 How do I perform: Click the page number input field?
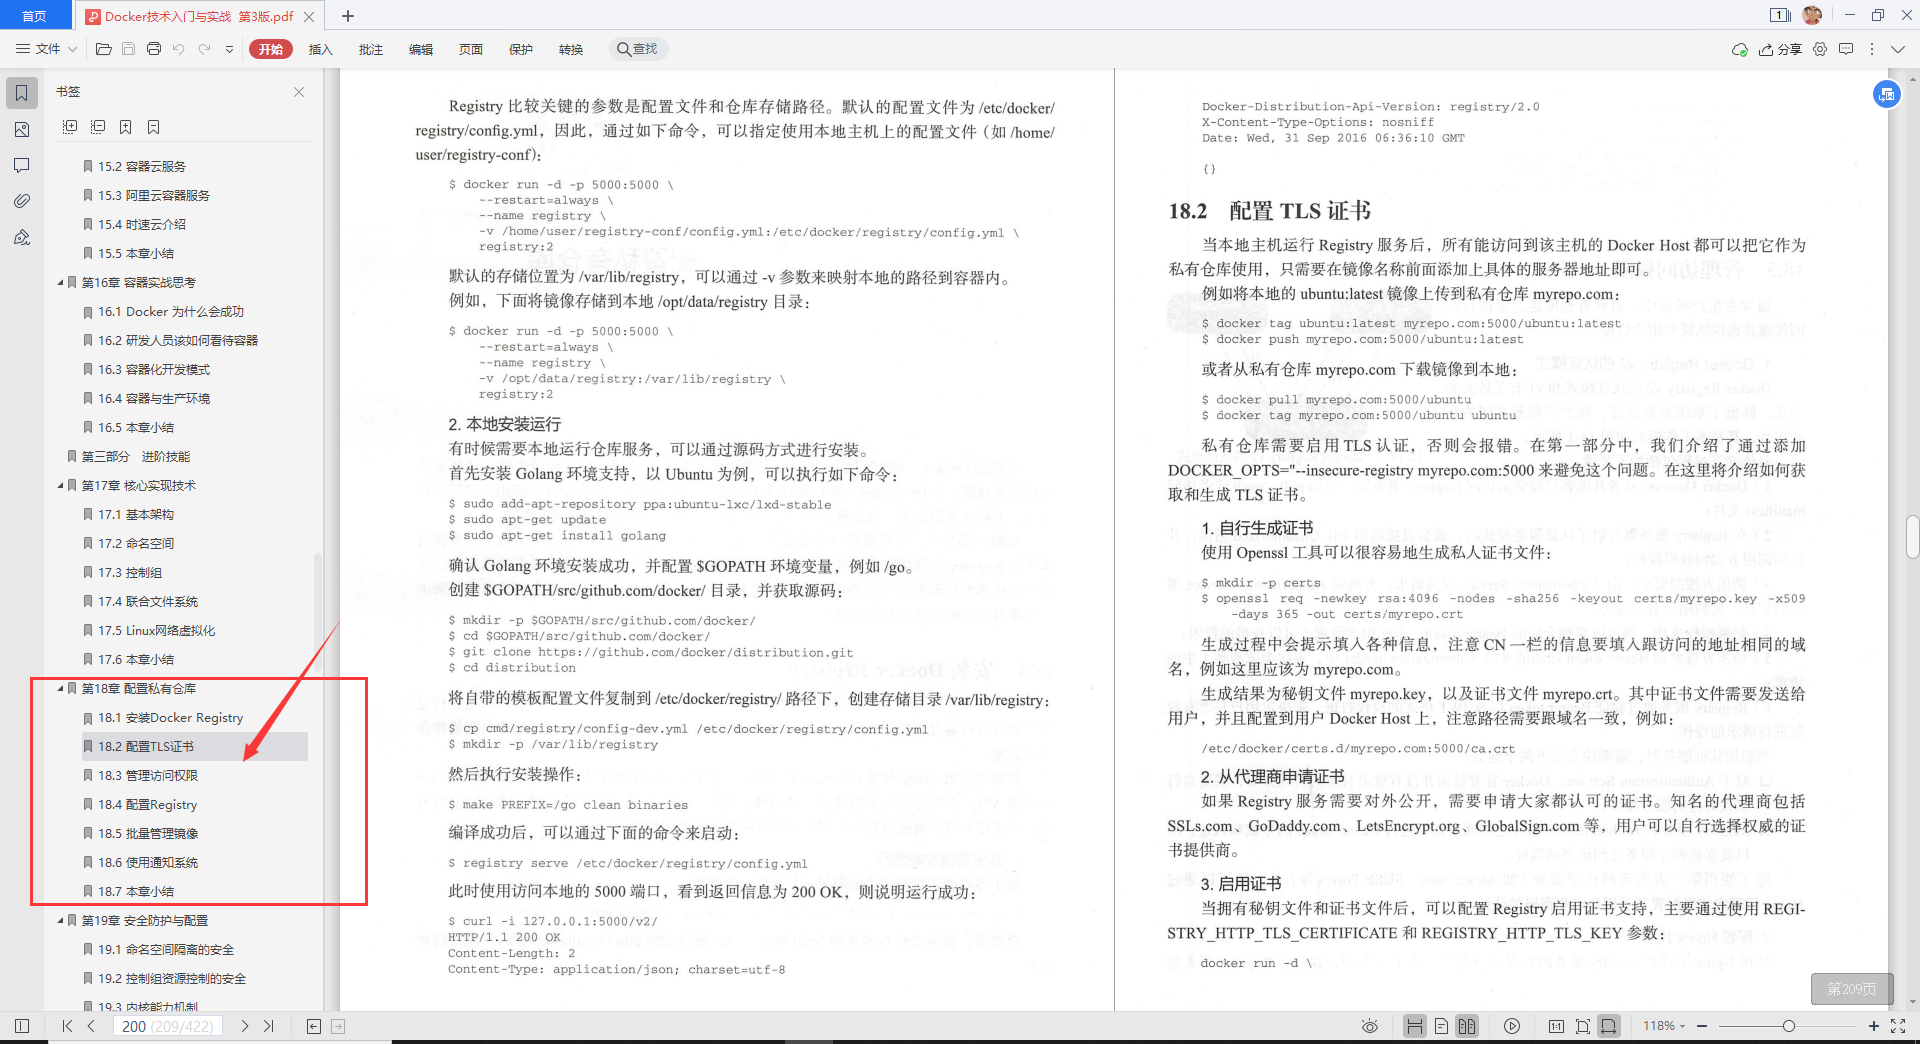(x=168, y=1026)
